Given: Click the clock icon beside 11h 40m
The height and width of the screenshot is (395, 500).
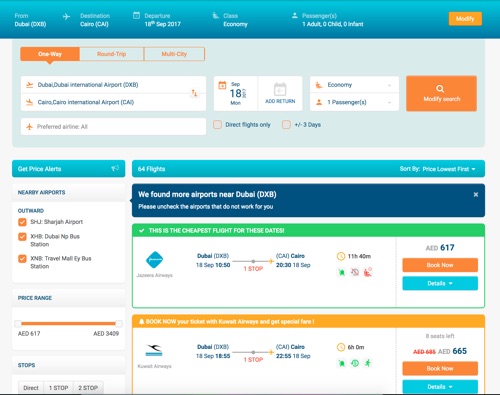Looking at the screenshot, I should [341, 256].
